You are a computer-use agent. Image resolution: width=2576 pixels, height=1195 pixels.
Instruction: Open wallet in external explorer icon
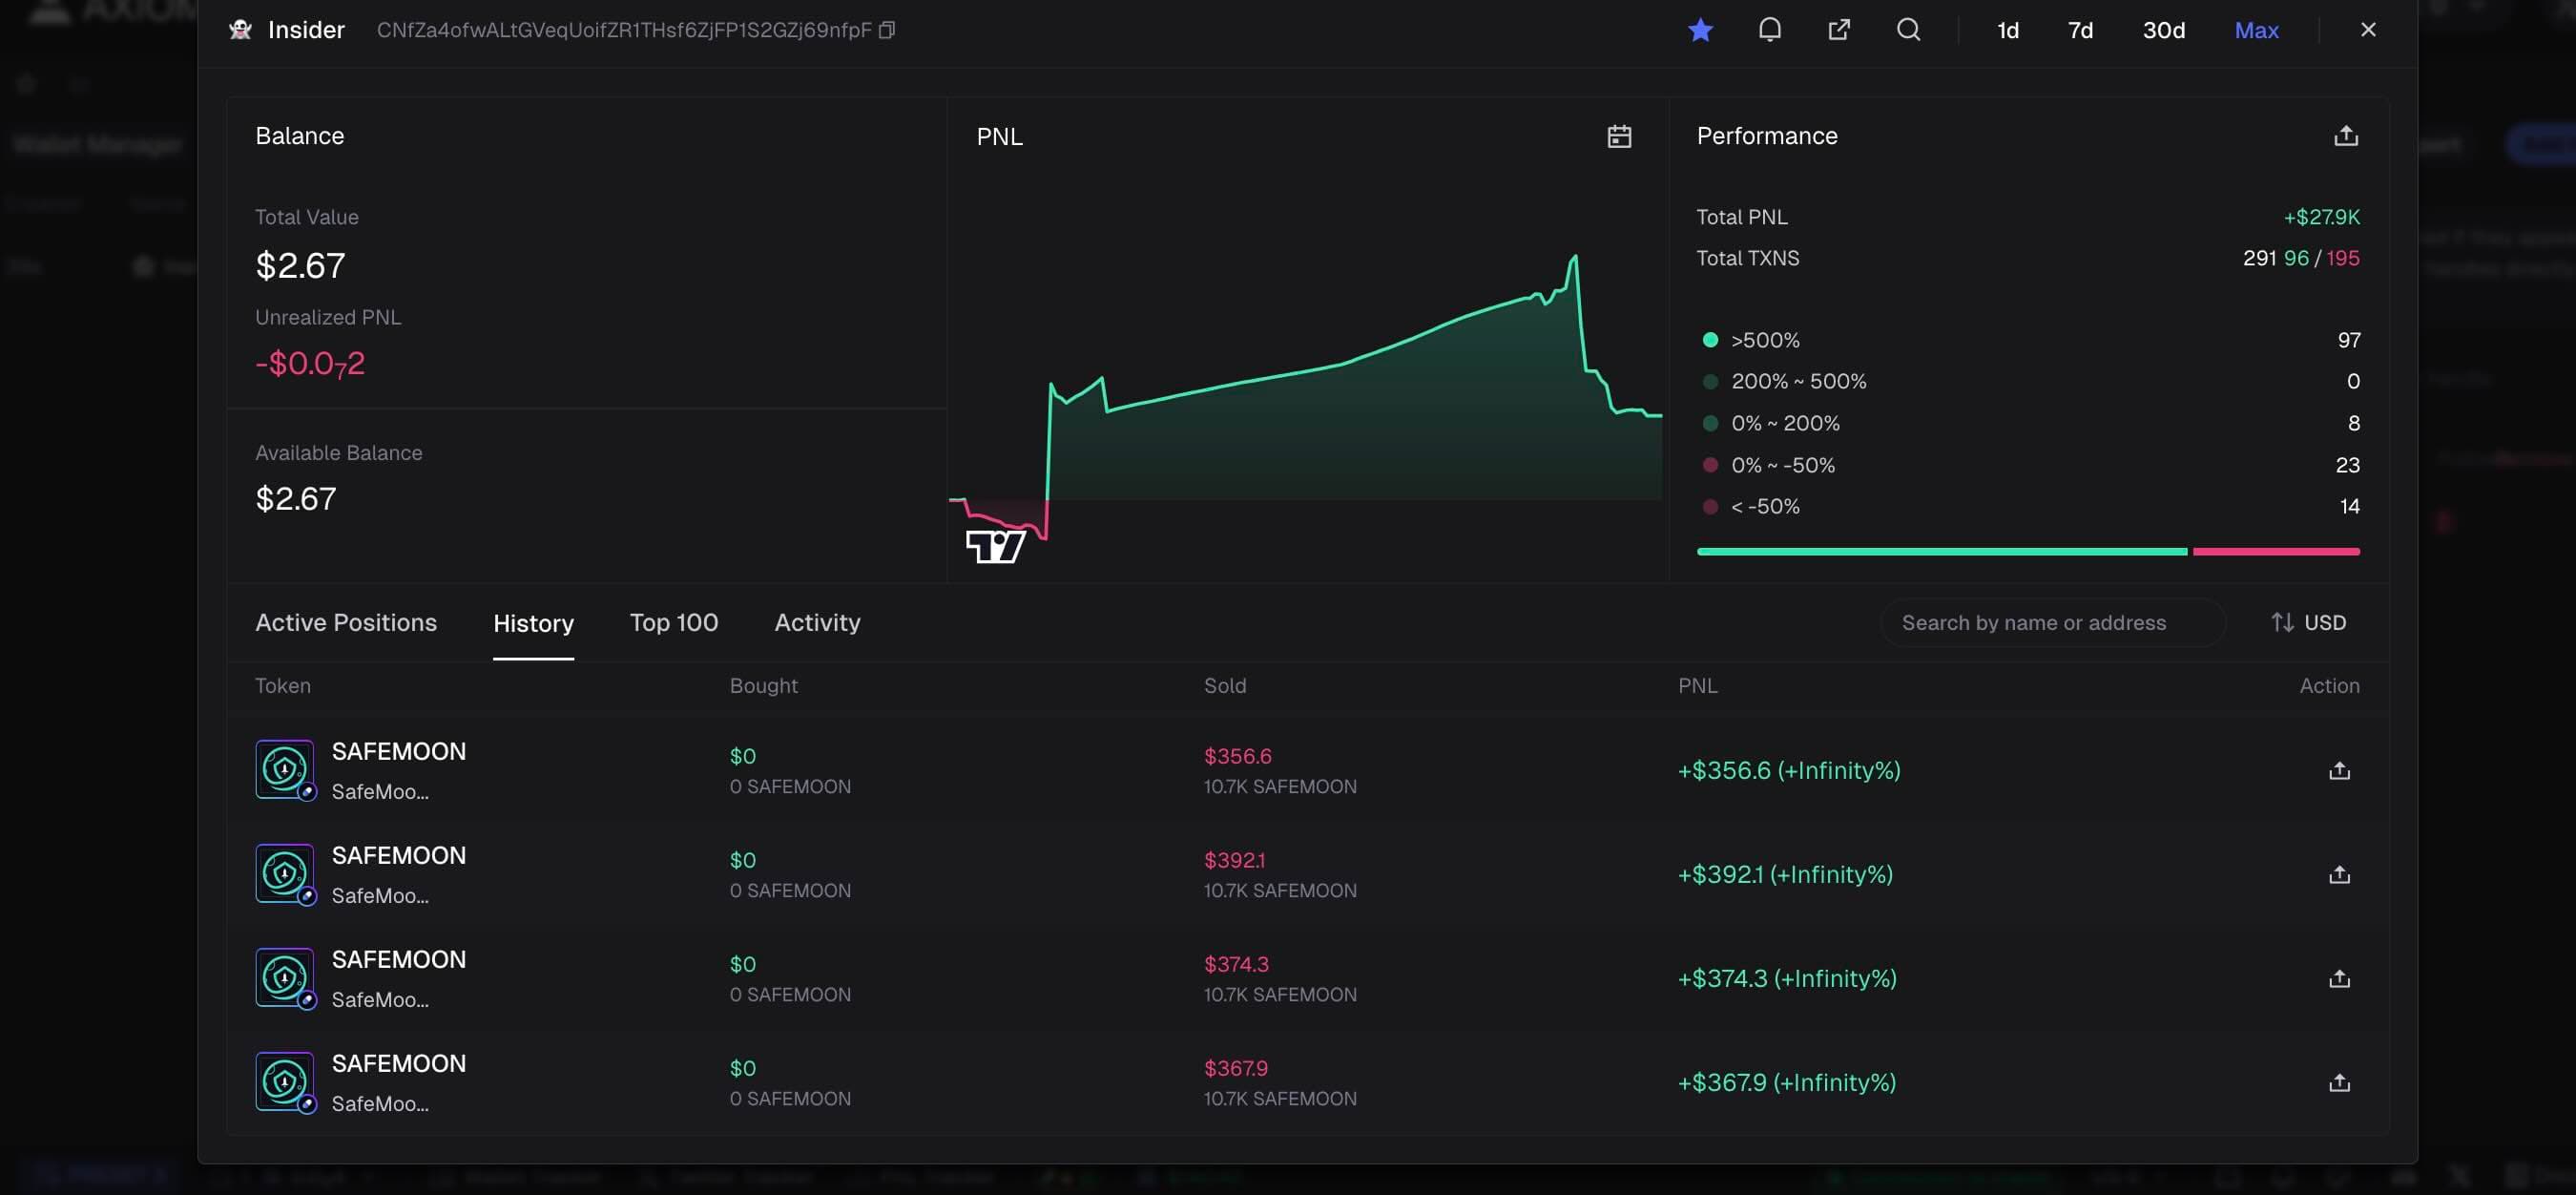tap(1839, 30)
